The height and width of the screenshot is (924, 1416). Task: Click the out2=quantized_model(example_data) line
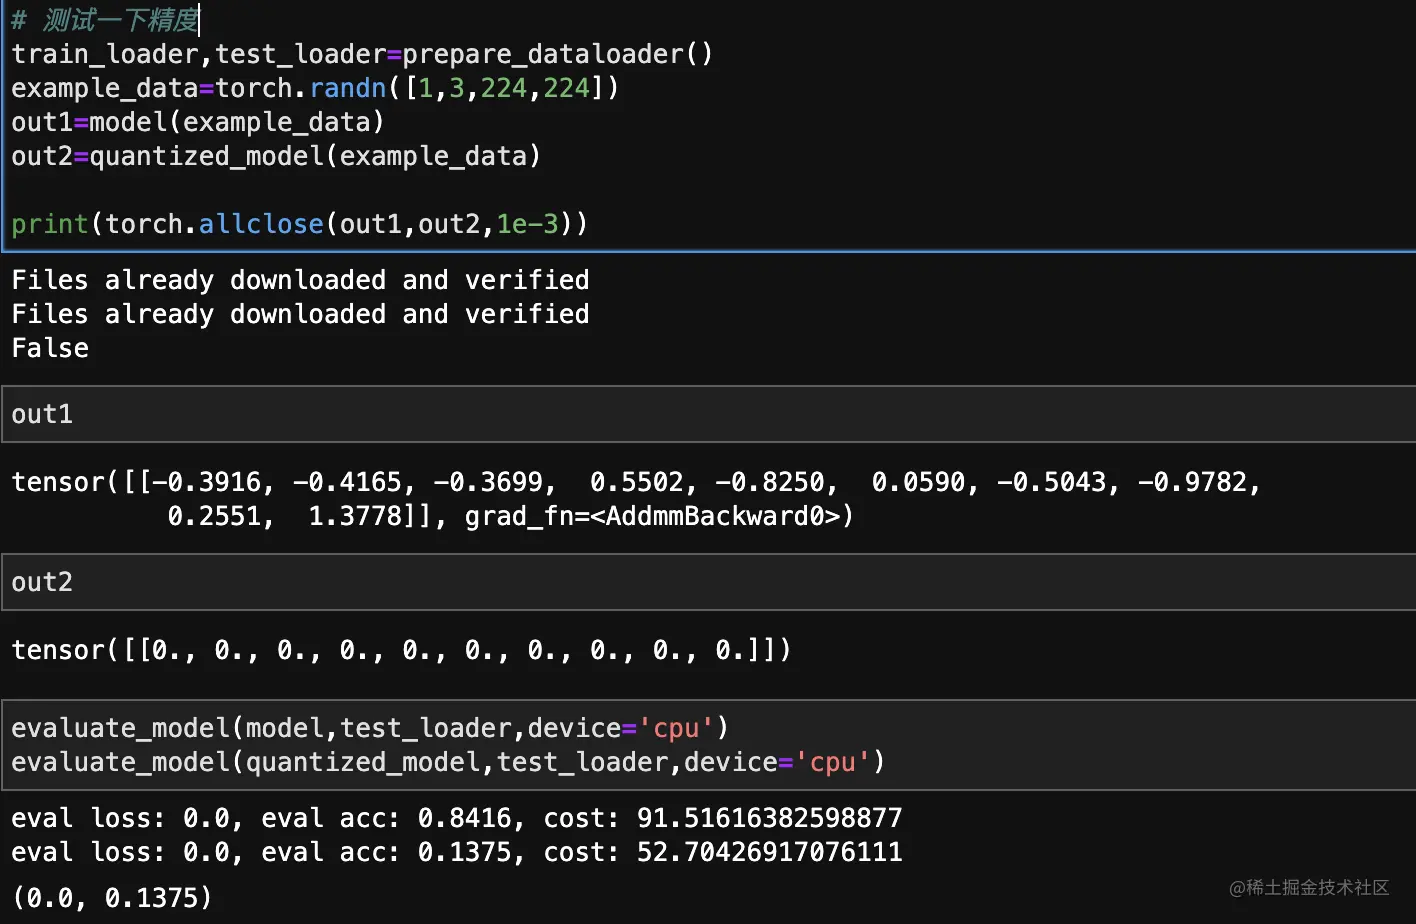click(x=276, y=156)
